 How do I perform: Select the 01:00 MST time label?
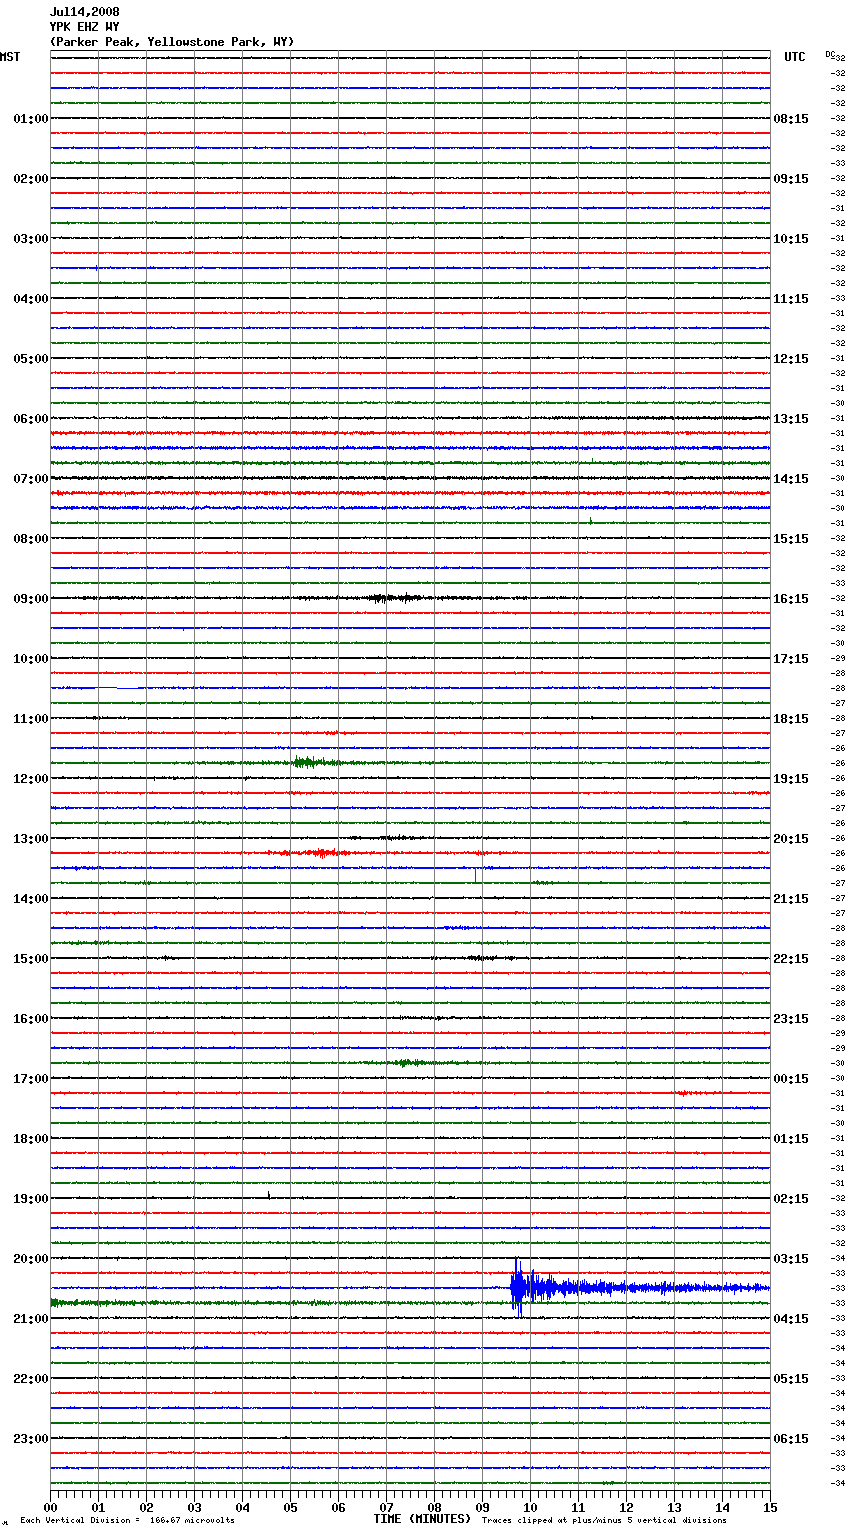coord(31,119)
